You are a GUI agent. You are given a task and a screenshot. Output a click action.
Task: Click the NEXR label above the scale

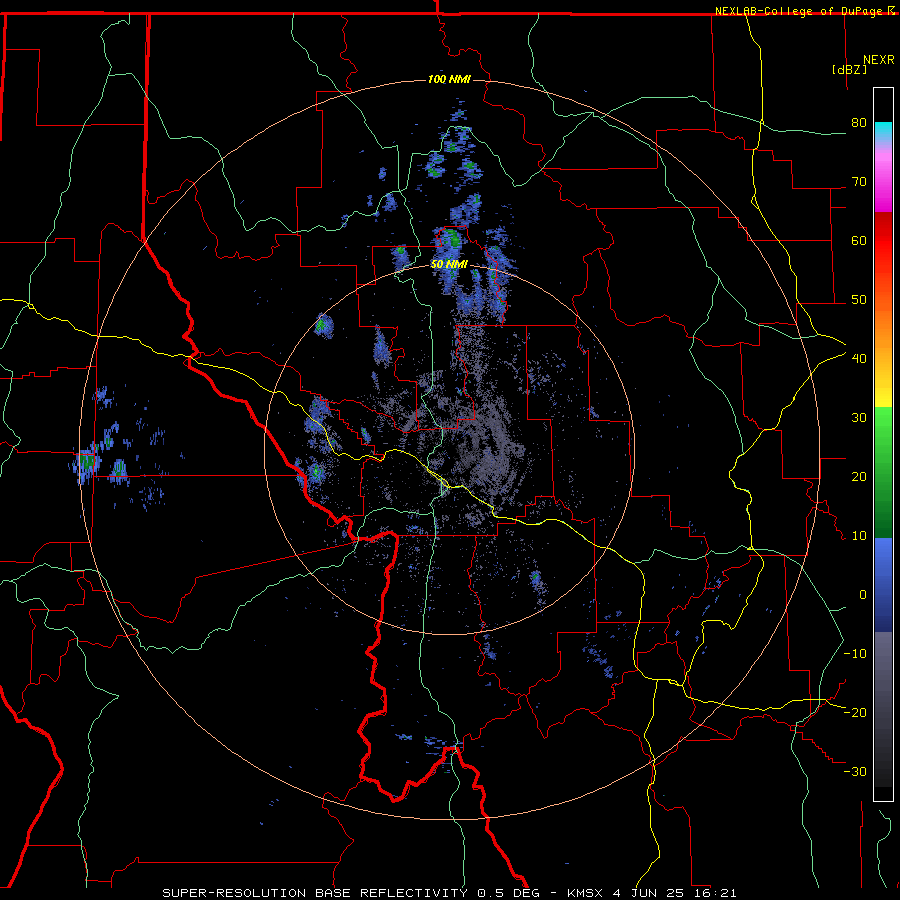tap(879, 60)
